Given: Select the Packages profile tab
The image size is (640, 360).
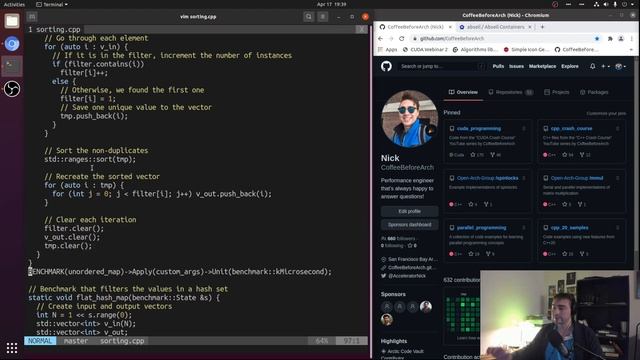Looking at the screenshot, I should (x=594, y=92).
